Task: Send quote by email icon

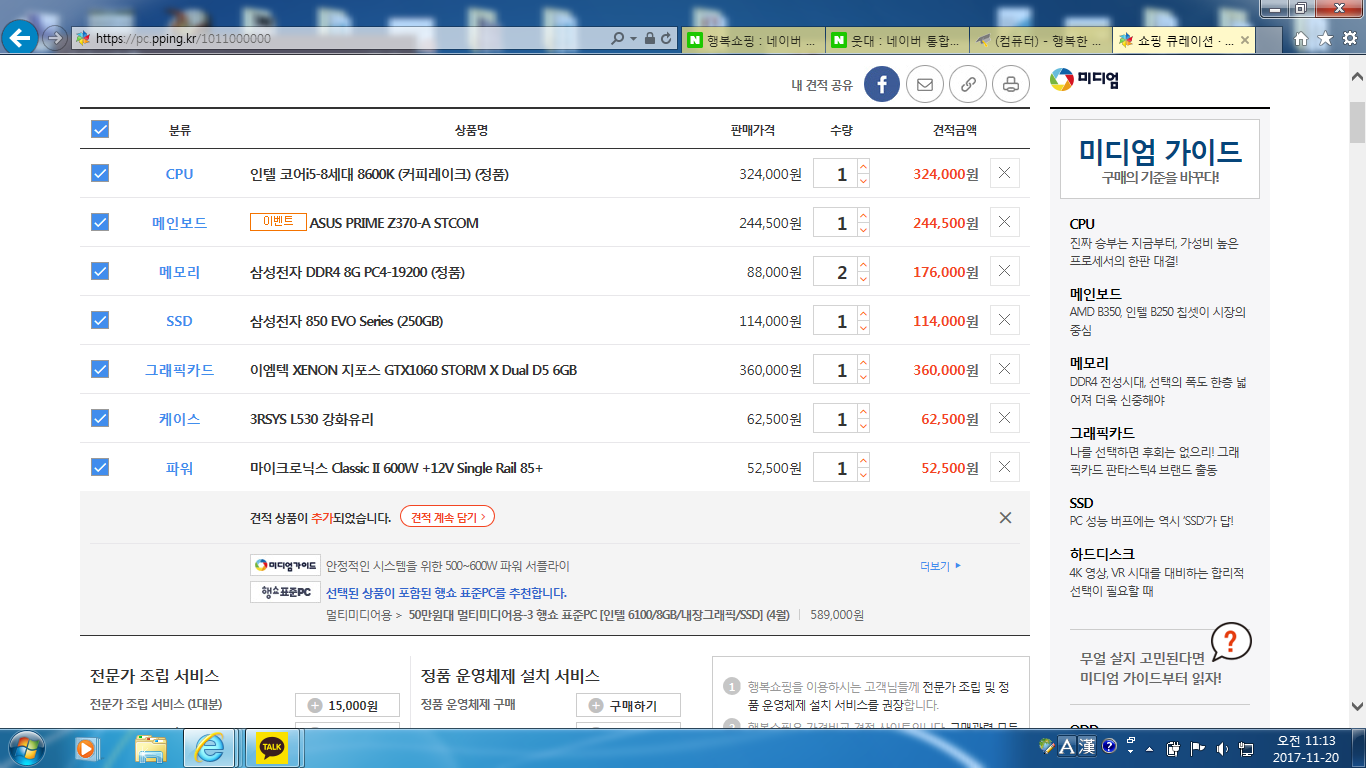Action: point(925,85)
